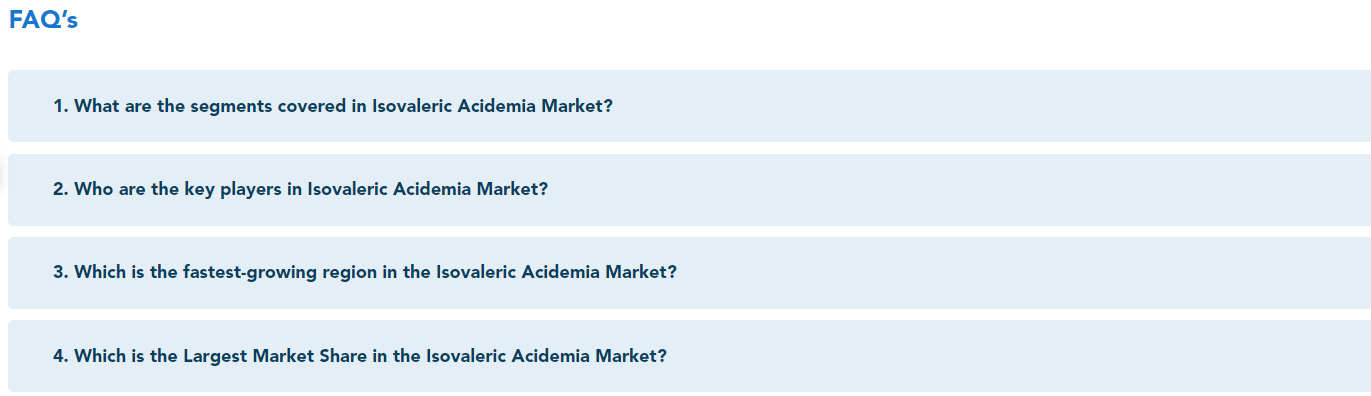Open question 4 about largest market share
The image size is (1371, 396).
pyautogui.click(x=689, y=356)
